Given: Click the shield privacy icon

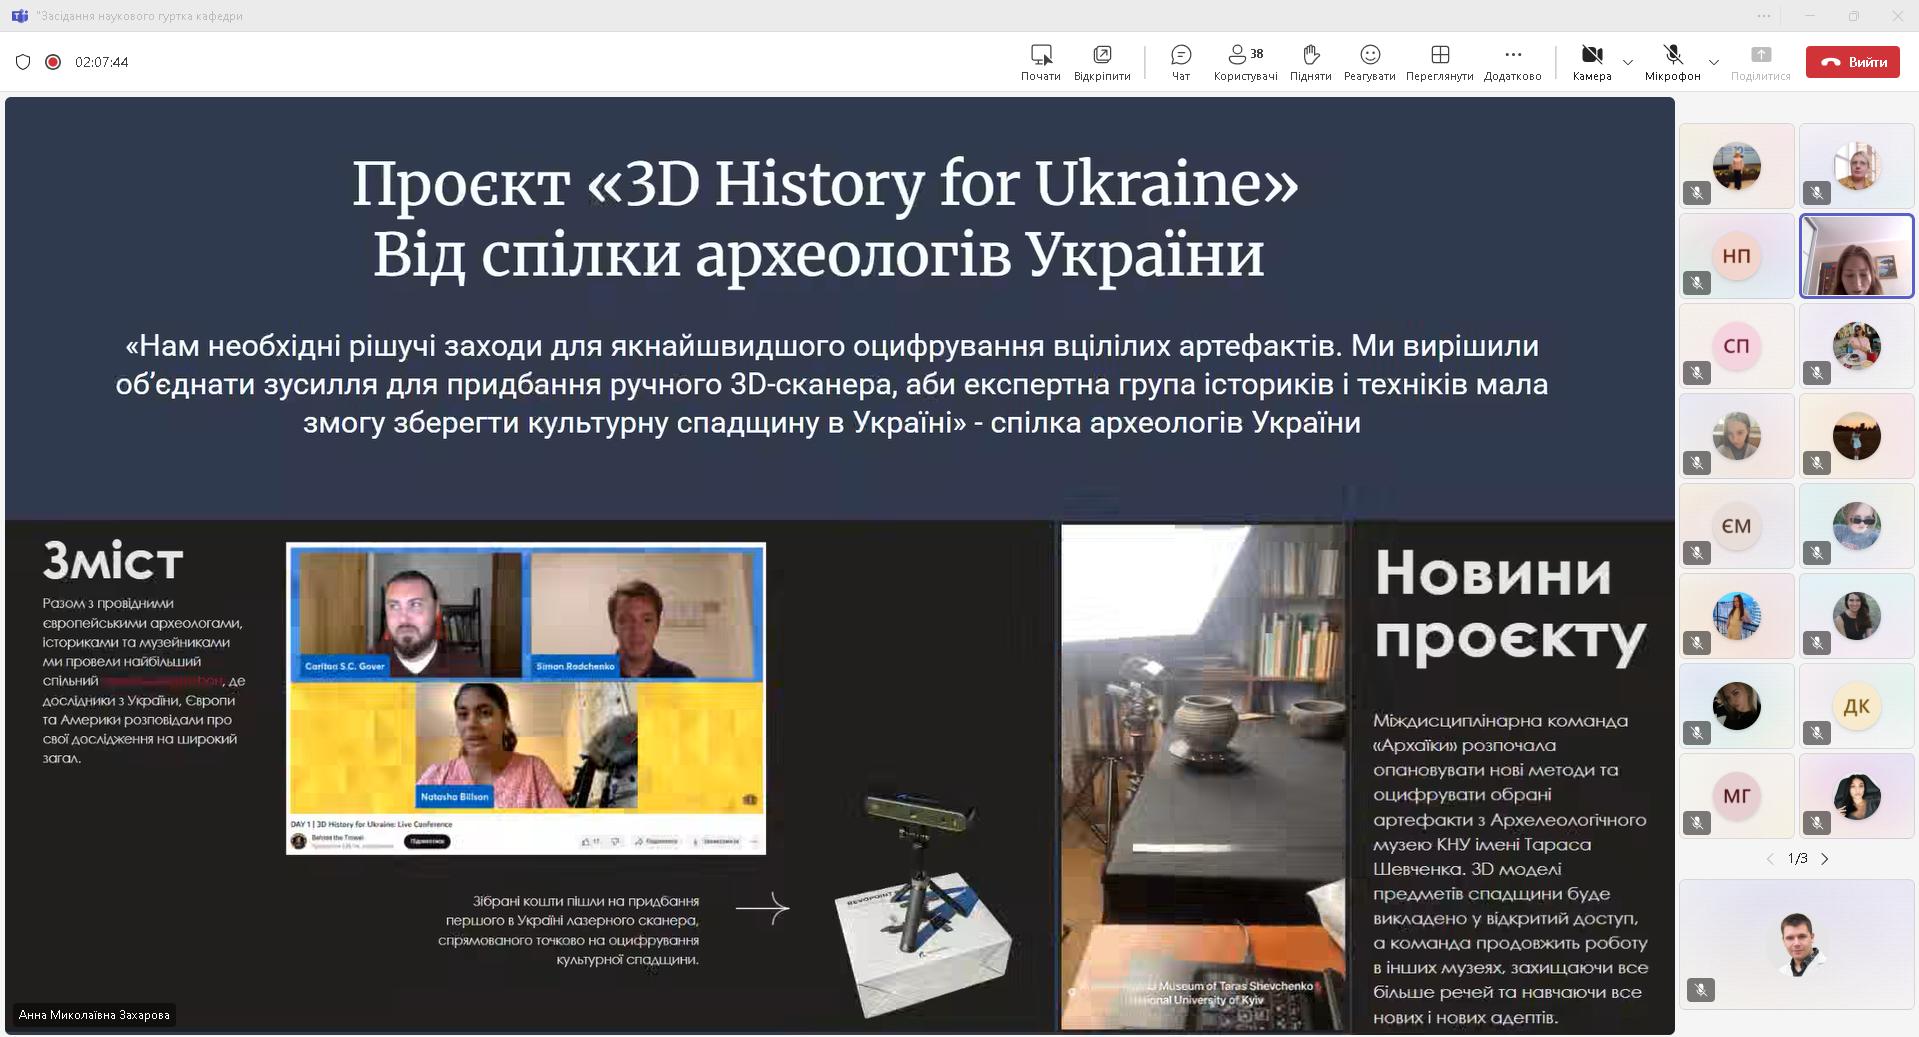Looking at the screenshot, I should pos(23,62).
